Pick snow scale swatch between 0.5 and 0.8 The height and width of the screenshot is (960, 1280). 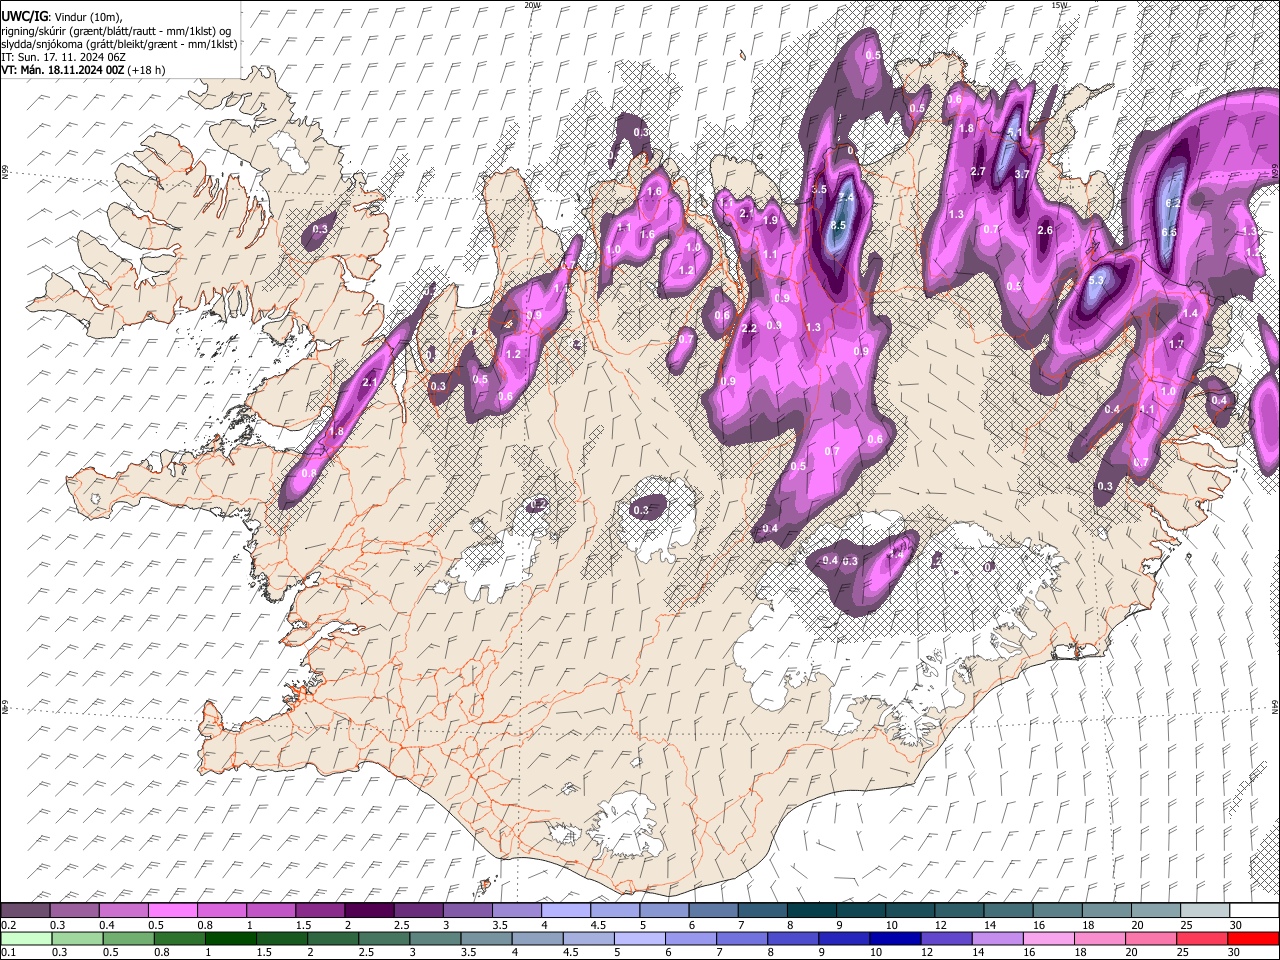[x=172, y=910]
